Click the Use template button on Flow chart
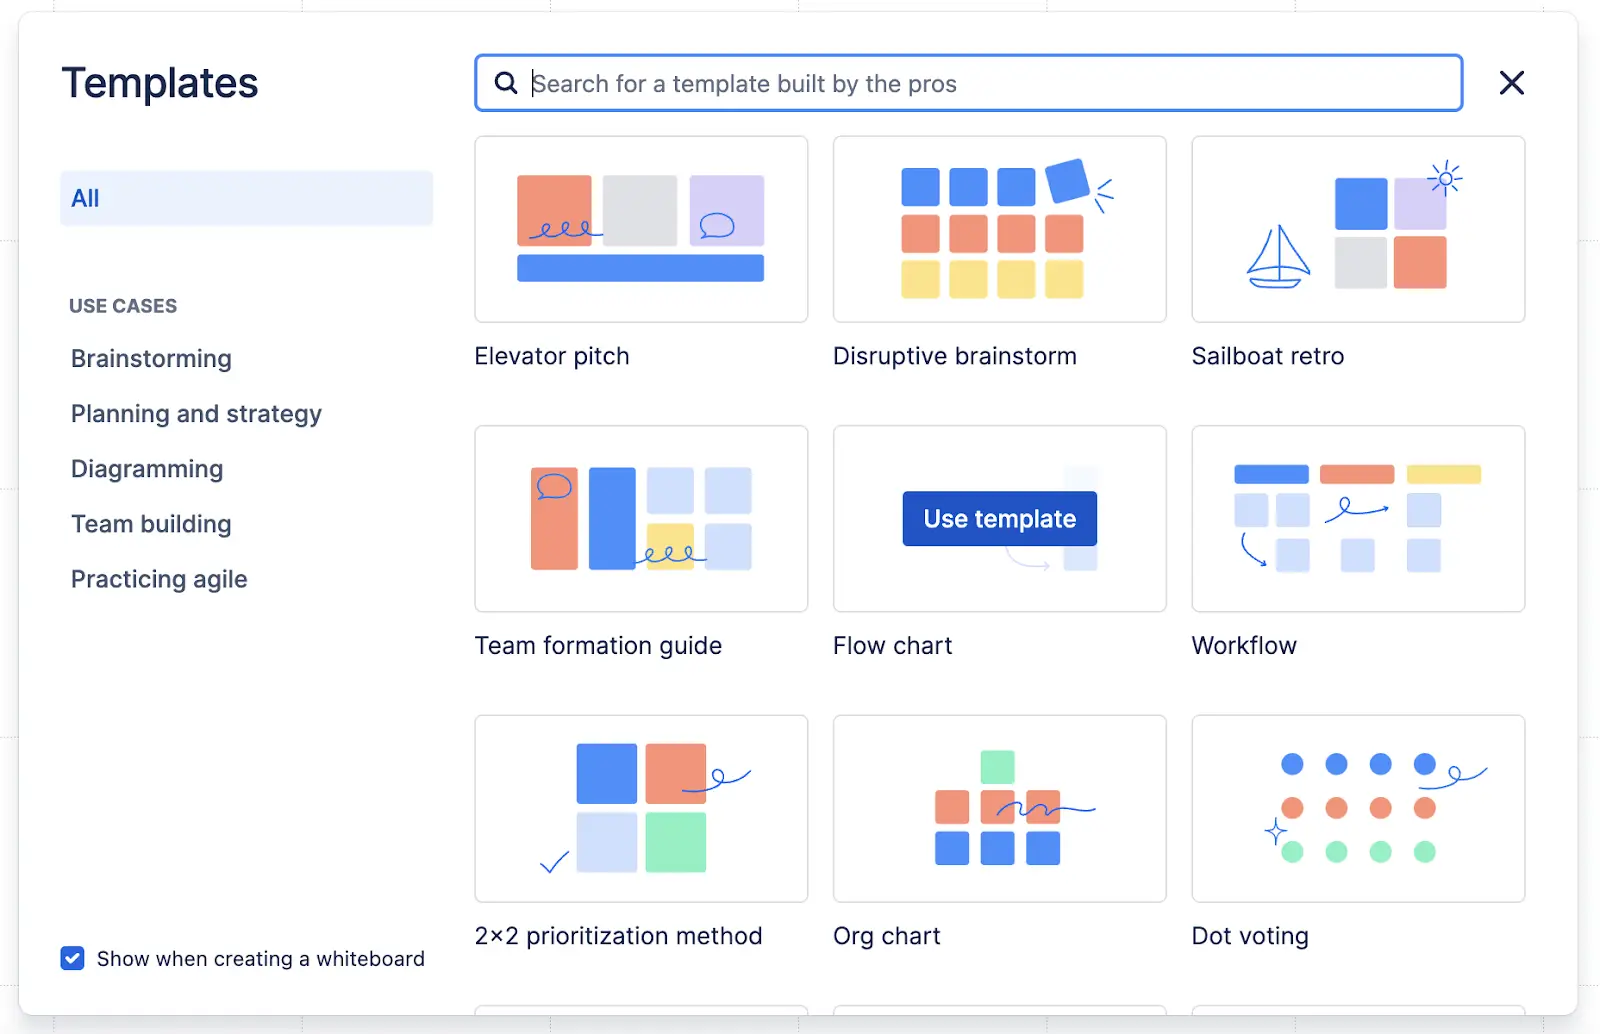 pos(999,519)
